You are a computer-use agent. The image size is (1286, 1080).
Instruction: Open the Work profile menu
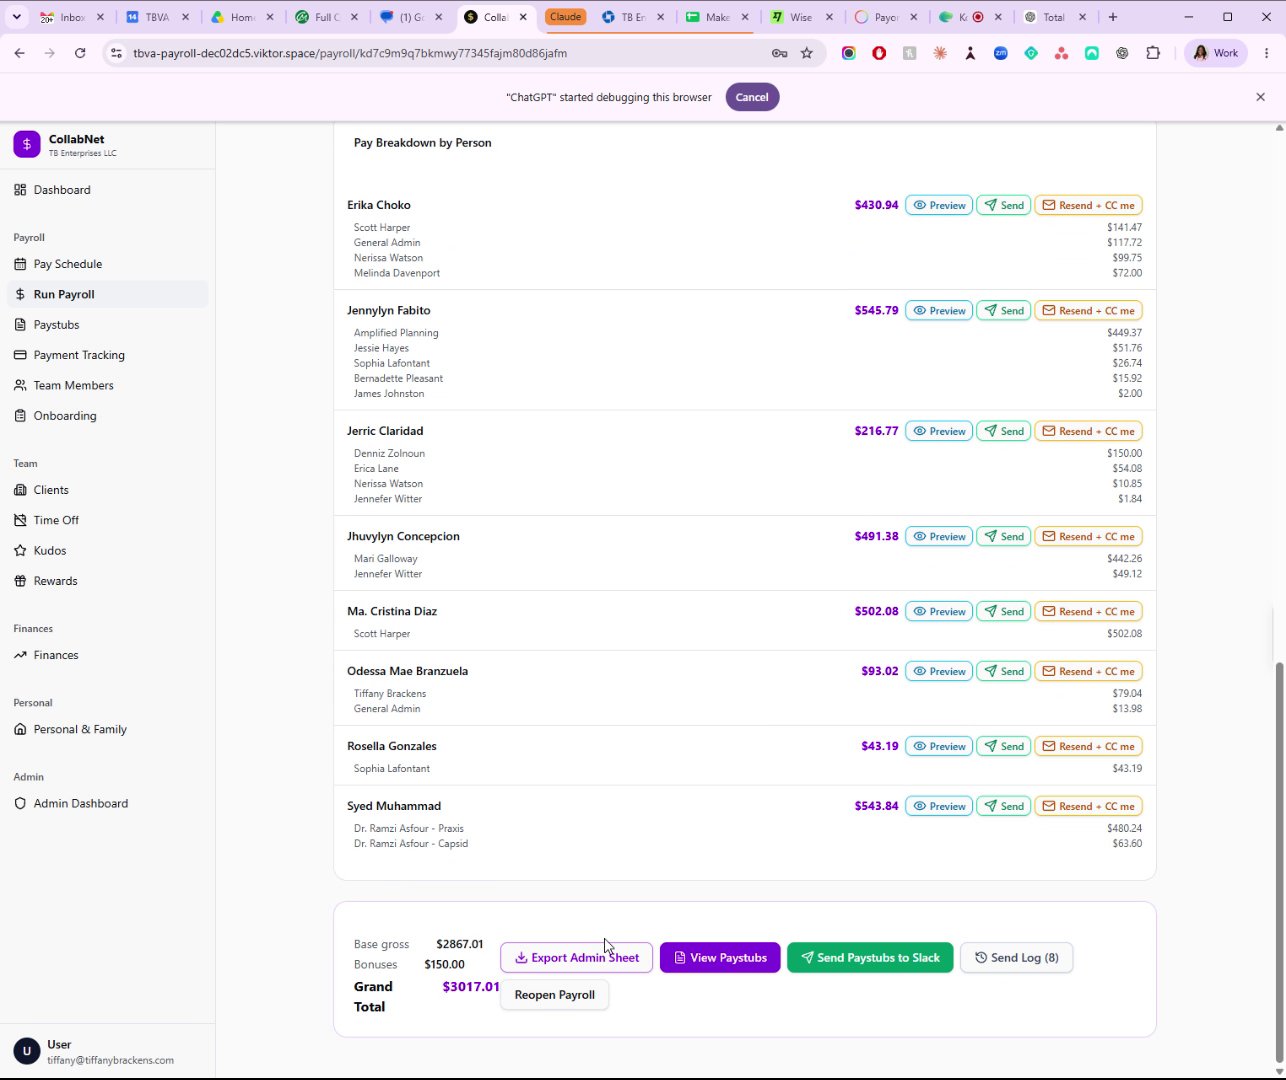point(1215,53)
